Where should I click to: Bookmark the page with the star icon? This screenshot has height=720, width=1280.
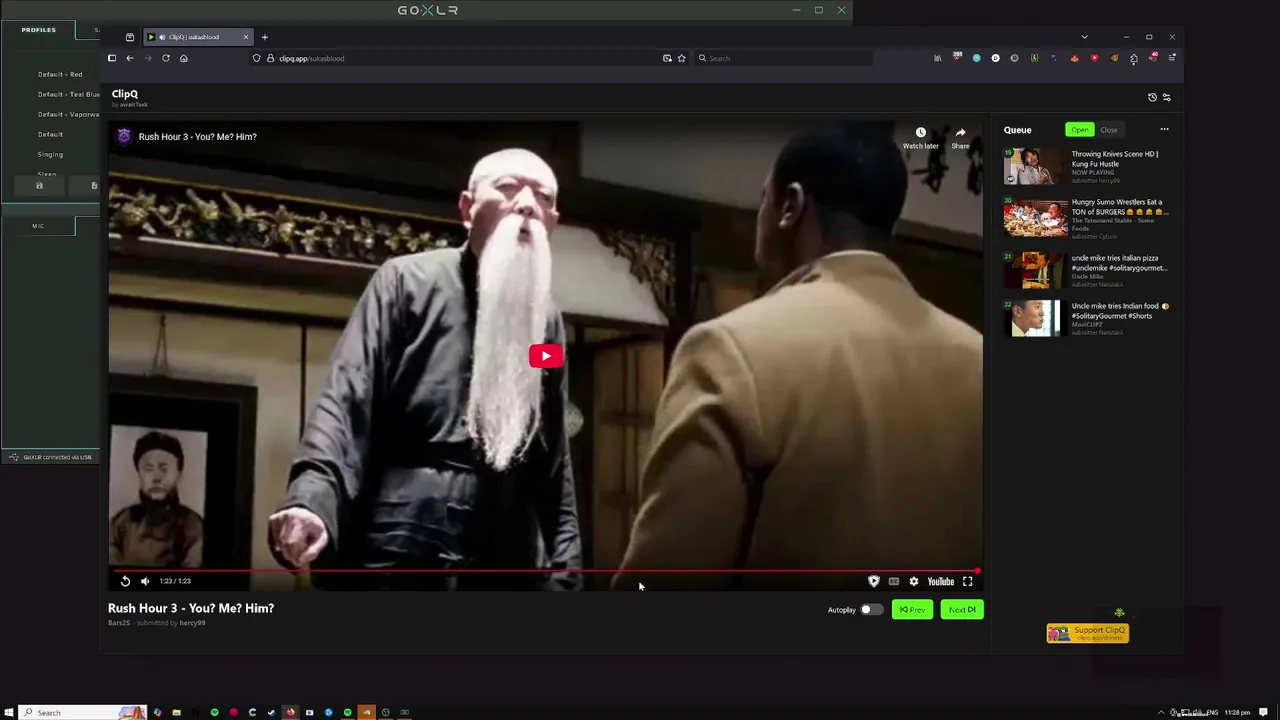[682, 58]
